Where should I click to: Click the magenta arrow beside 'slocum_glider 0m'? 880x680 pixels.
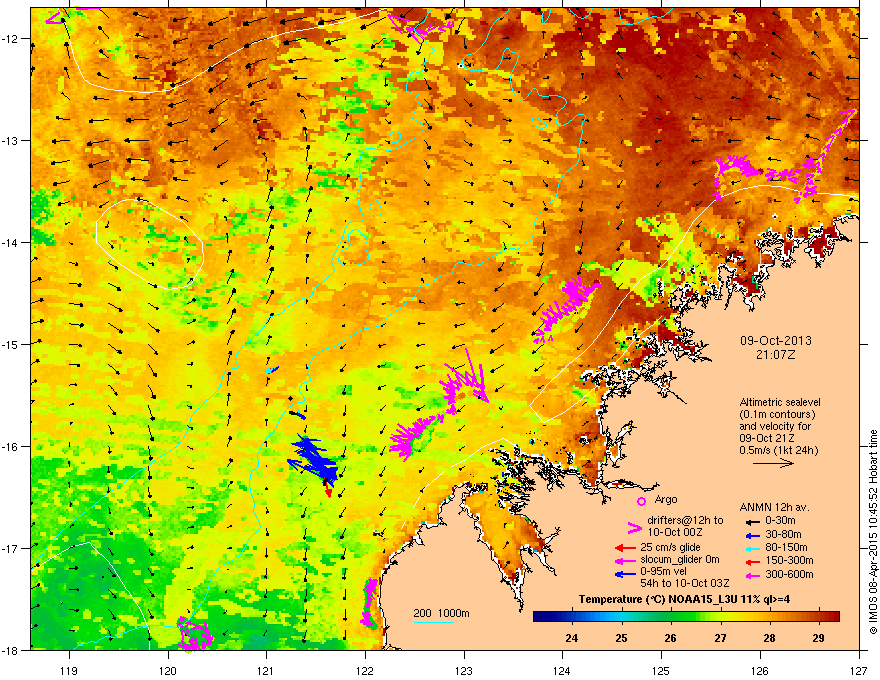click(625, 560)
